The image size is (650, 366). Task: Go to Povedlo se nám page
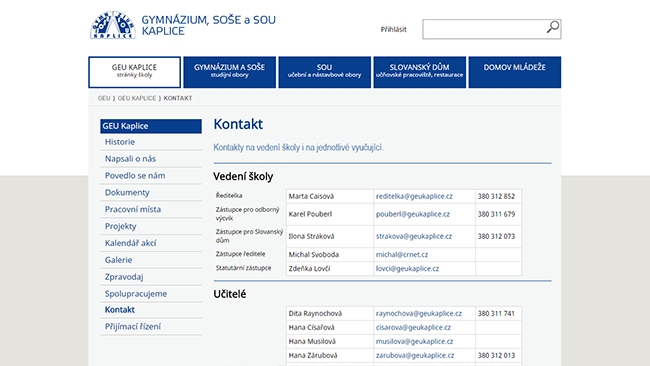tap(135, 176)
